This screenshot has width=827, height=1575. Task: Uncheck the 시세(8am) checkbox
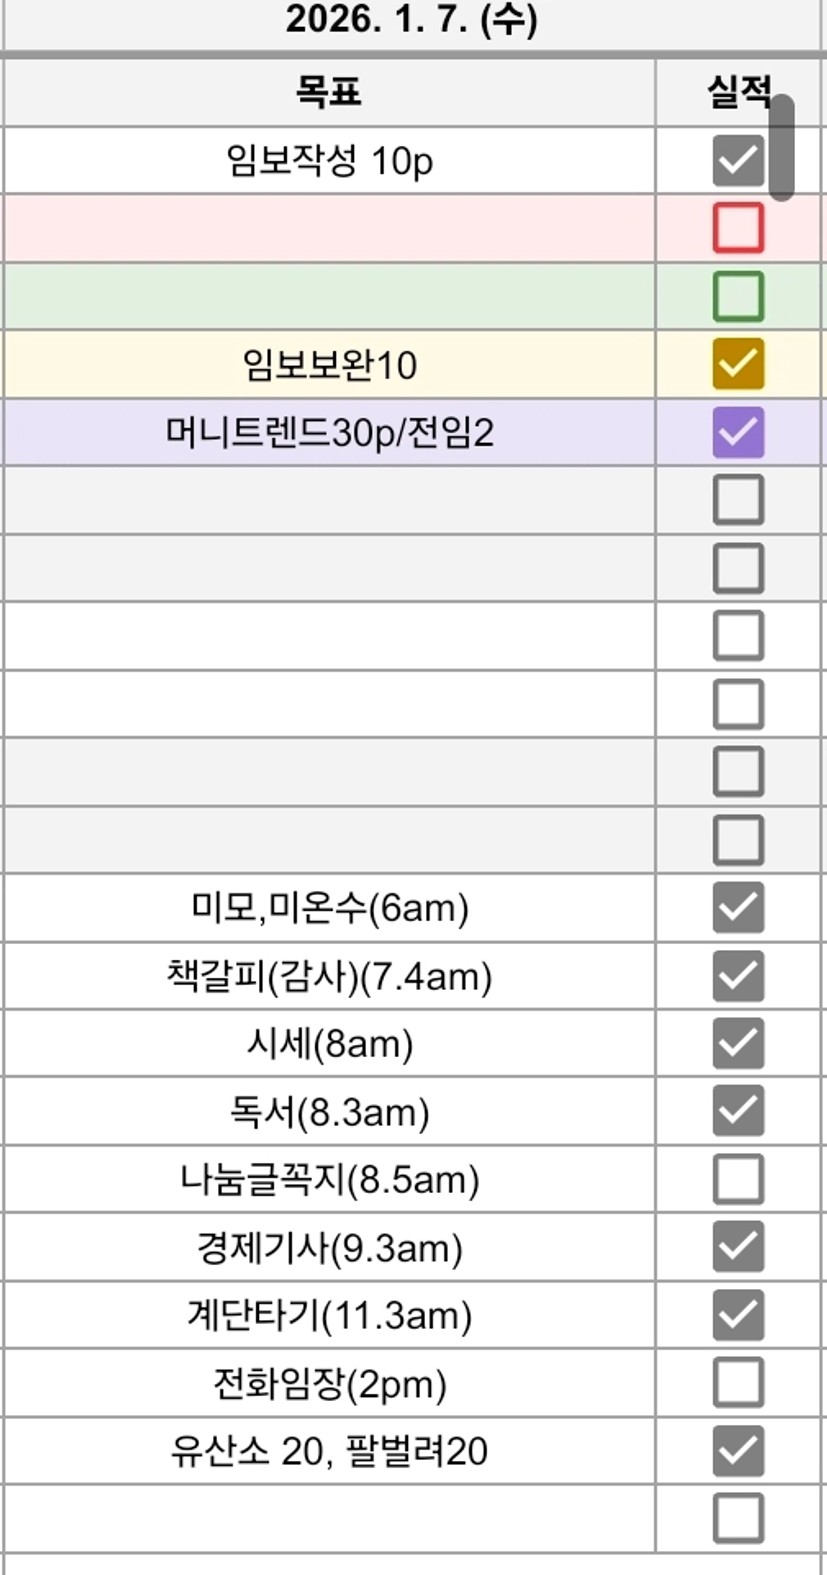[x=738, y=1043]
